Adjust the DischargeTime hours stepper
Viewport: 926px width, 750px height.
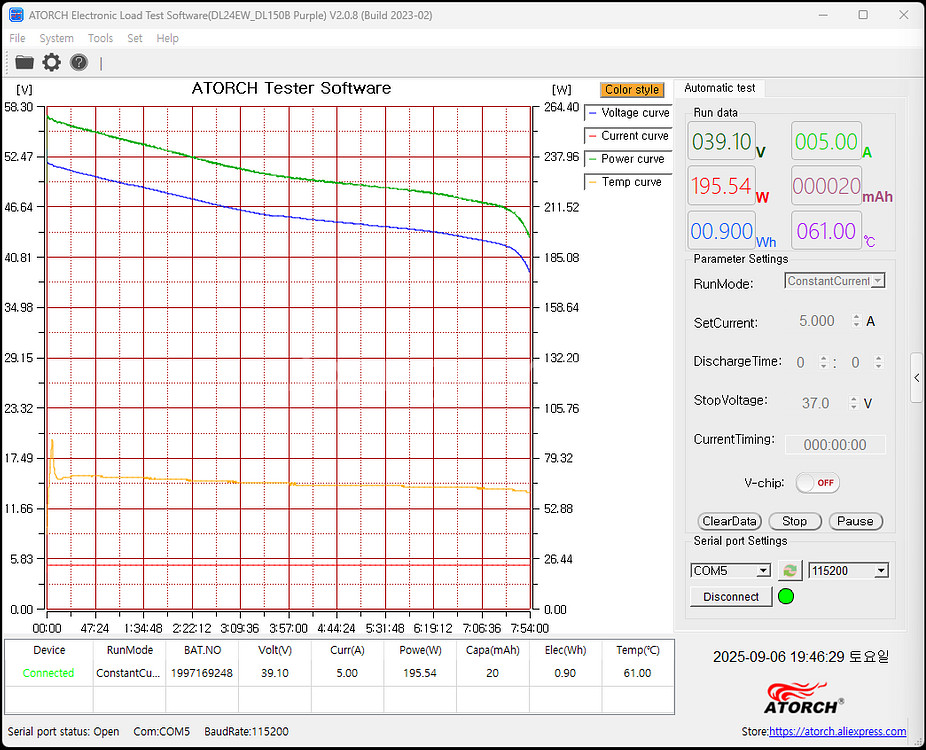click(823, 362)
